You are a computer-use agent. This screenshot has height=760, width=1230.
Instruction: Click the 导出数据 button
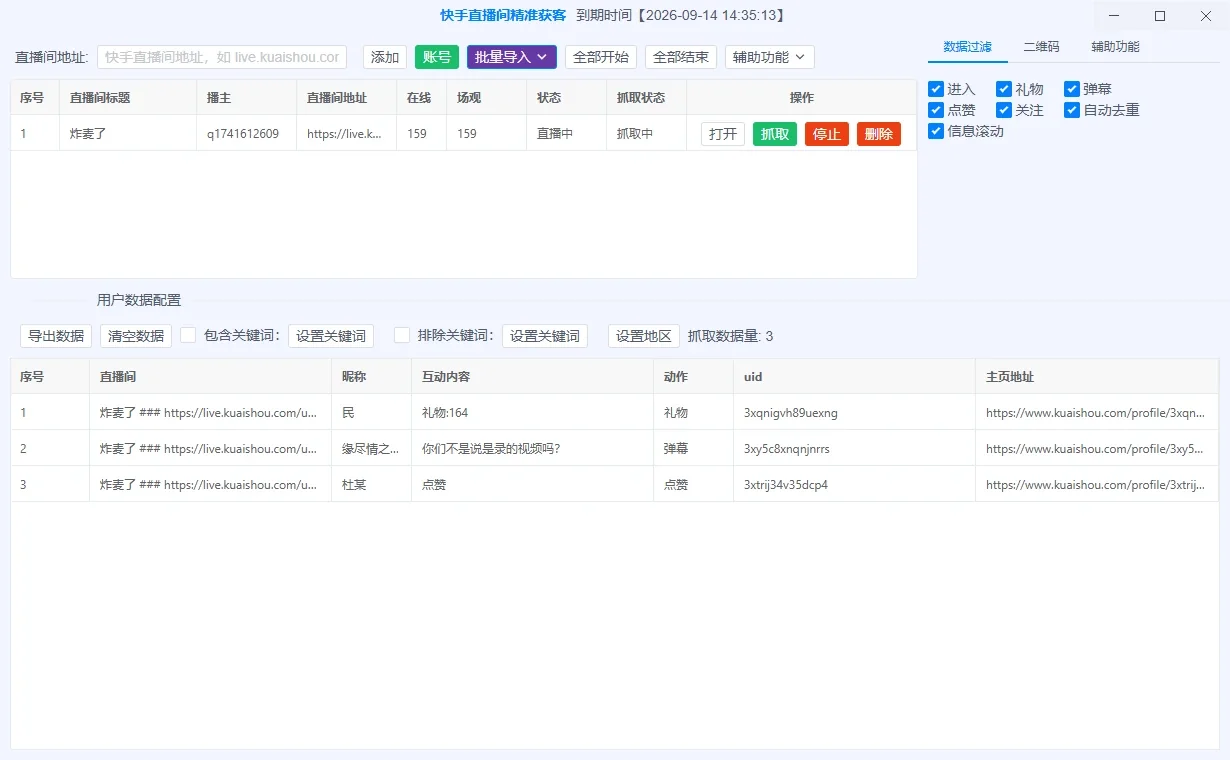click(x=56, y=336)
